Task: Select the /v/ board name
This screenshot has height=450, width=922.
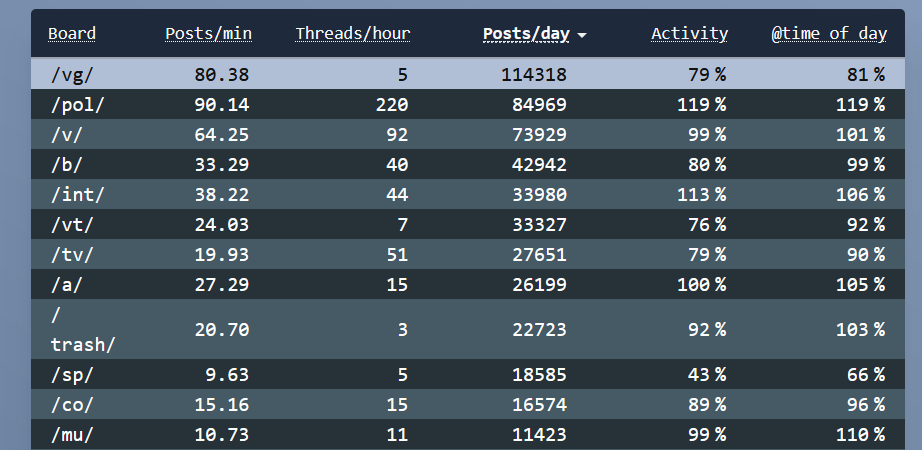Action: pyautogui.click(x=66, y=135)
